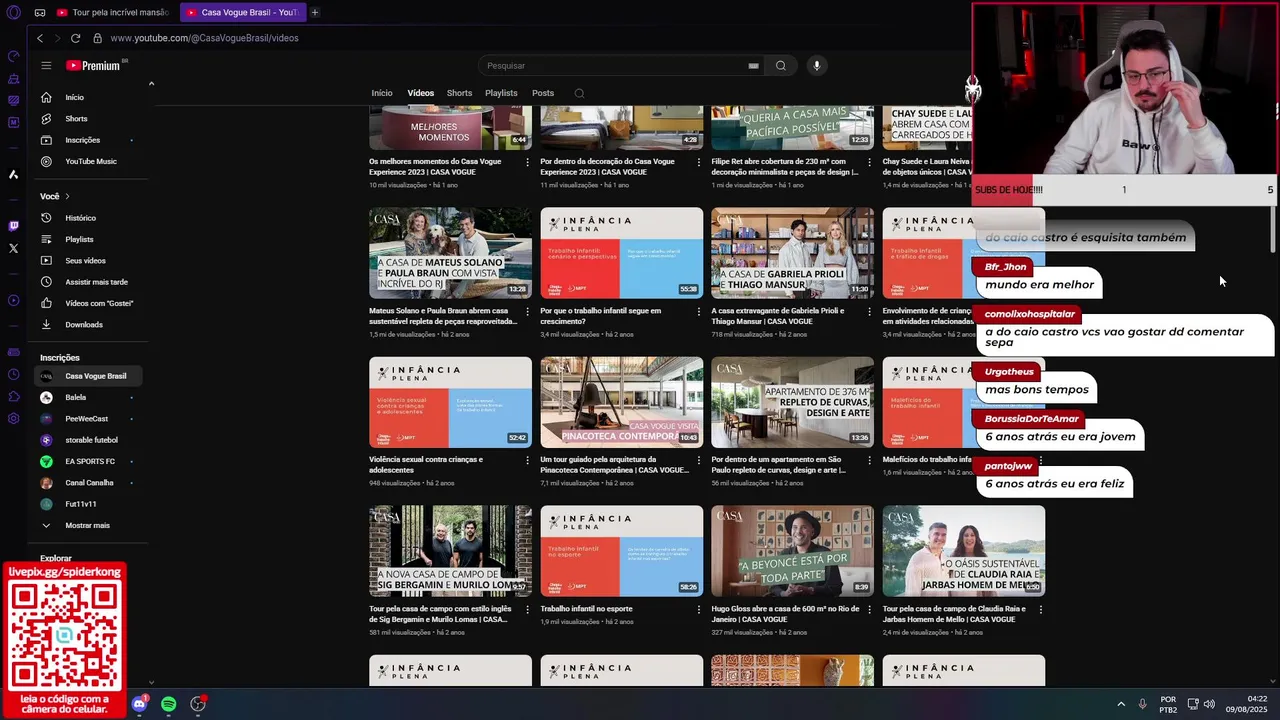This screenshot has width=1280, height=720.
Task: Click the browser address bar URL
Action: pyautogui.click(x=204, y=38)
